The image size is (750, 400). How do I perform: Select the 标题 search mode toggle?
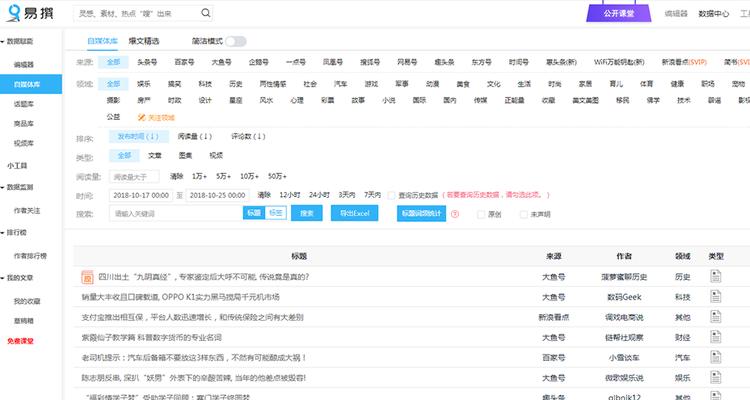pos(254,213)
